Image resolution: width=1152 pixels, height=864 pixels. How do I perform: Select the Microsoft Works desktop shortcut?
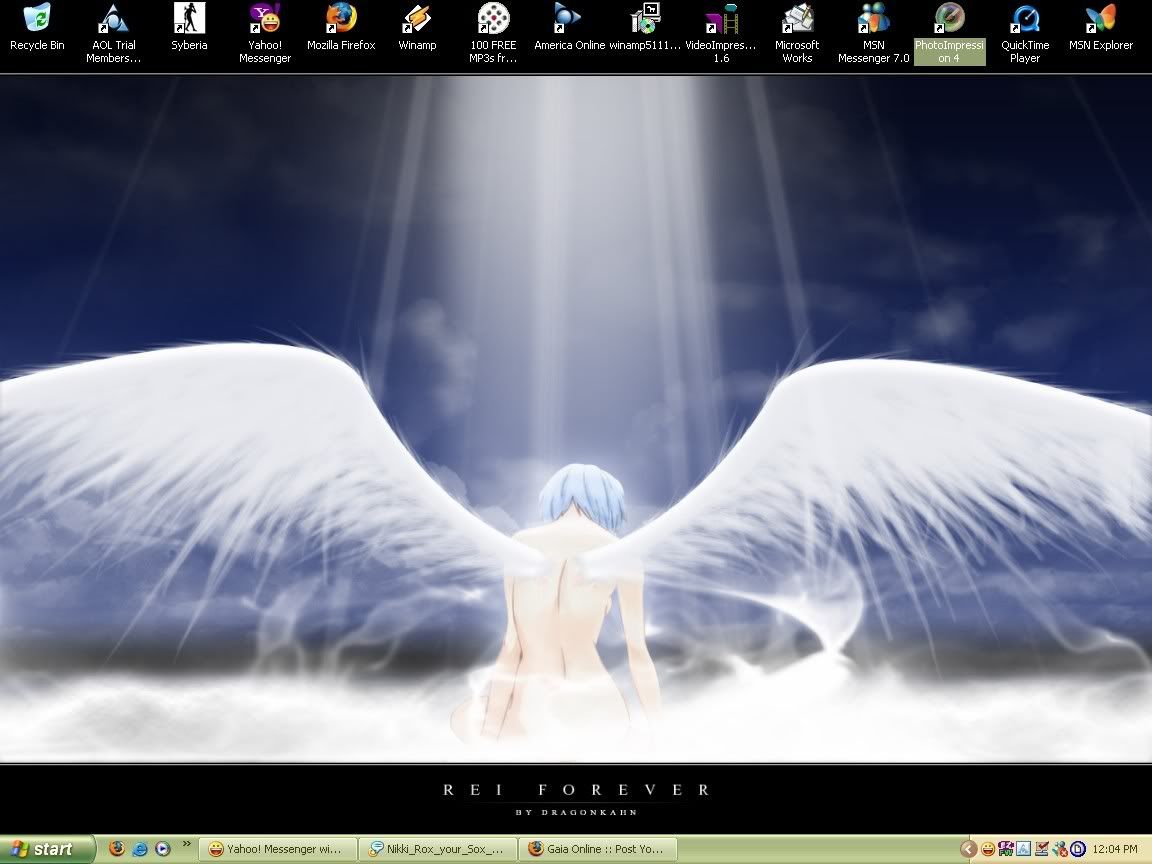(797, 34)
